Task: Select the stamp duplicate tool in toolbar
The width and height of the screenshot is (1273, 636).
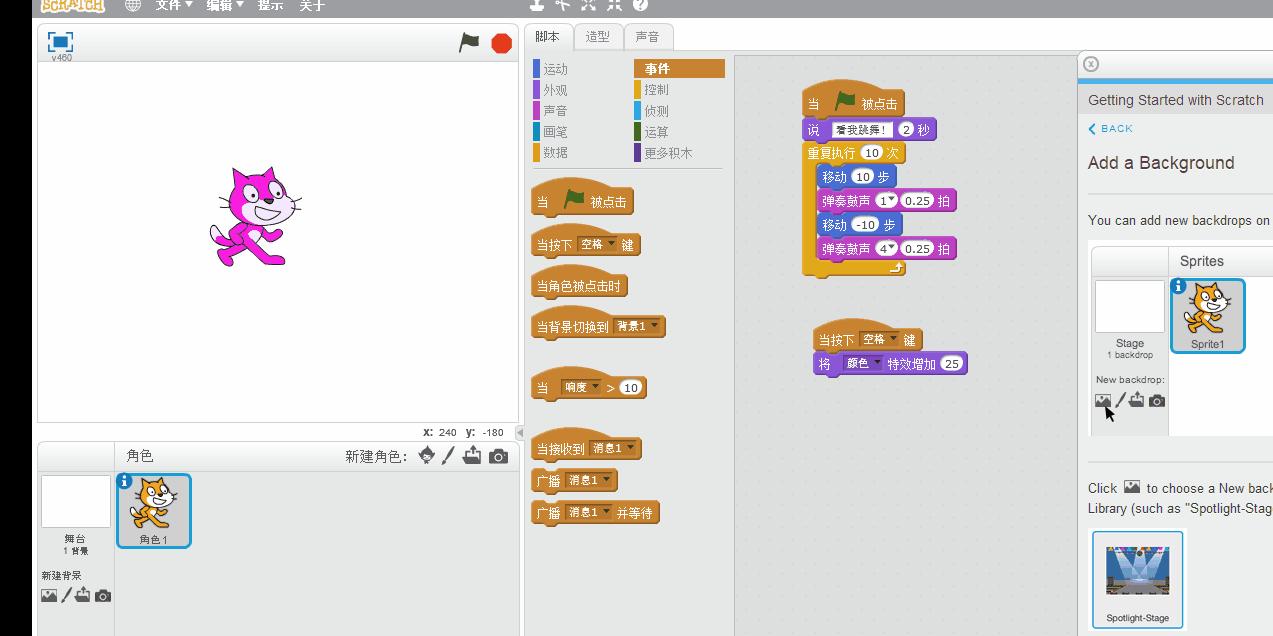Action: [536, 6]
